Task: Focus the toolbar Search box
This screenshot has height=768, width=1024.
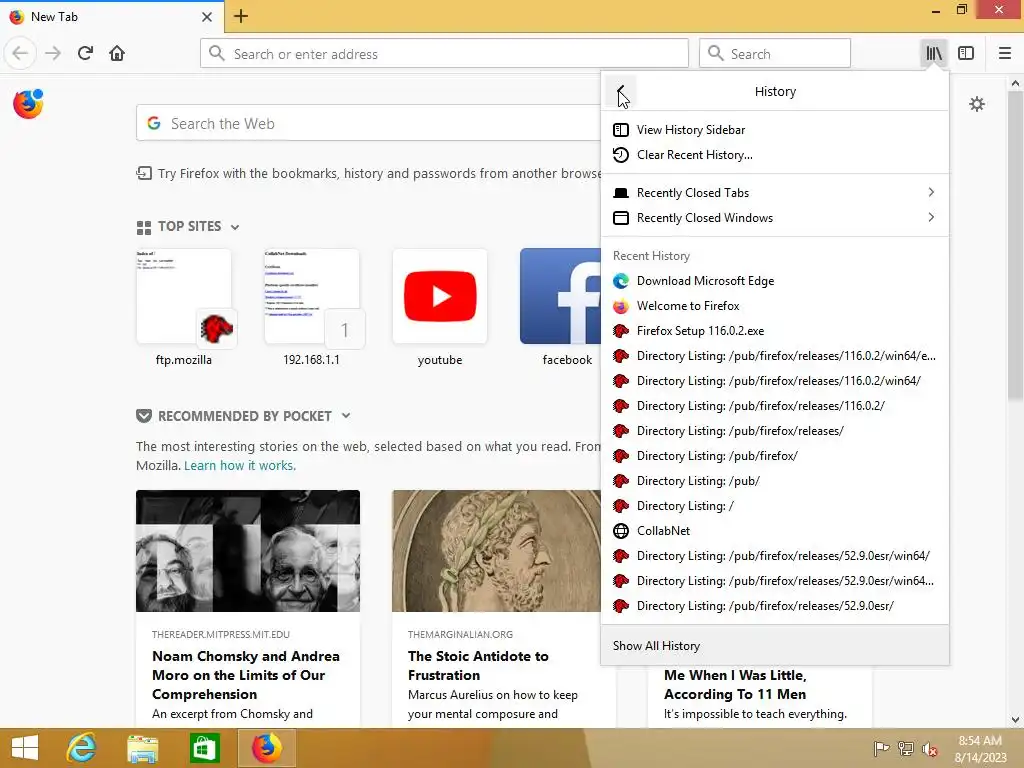Action: (775, 54)
